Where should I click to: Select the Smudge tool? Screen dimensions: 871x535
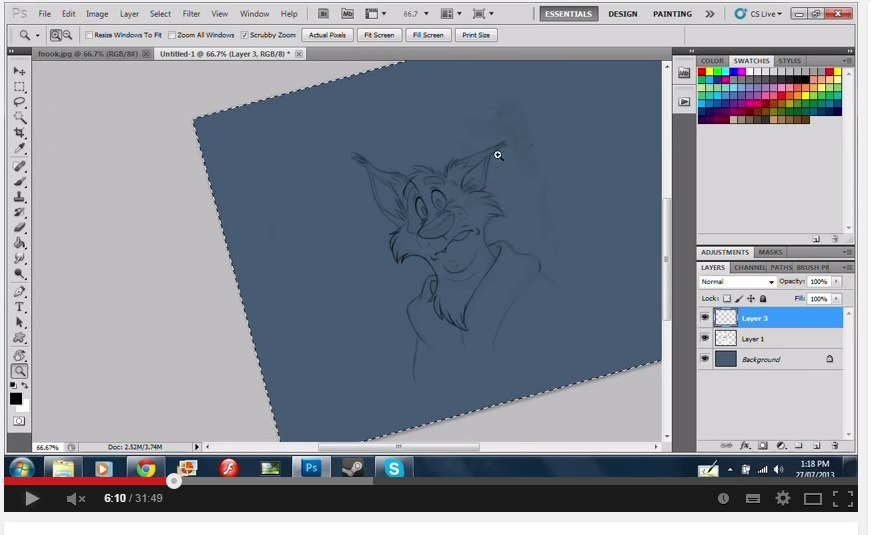click(19, 258)
